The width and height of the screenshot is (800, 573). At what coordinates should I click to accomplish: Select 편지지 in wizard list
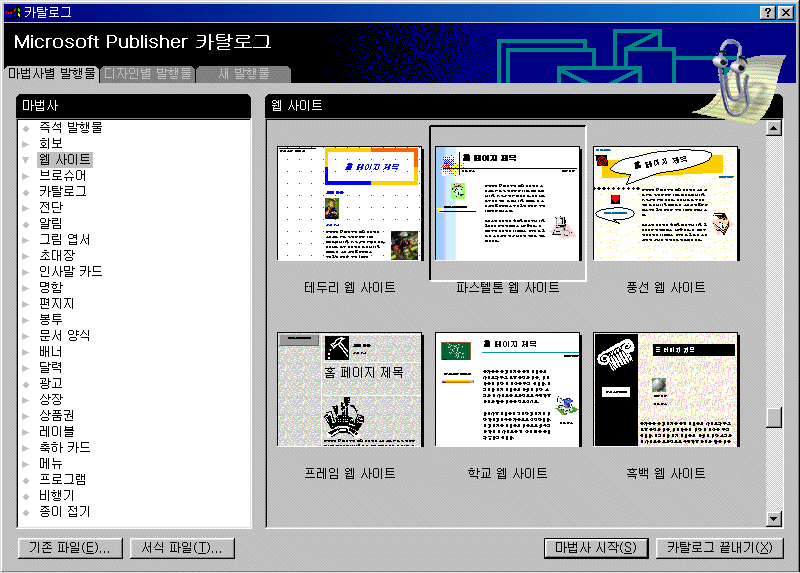(x=57, y=304)
